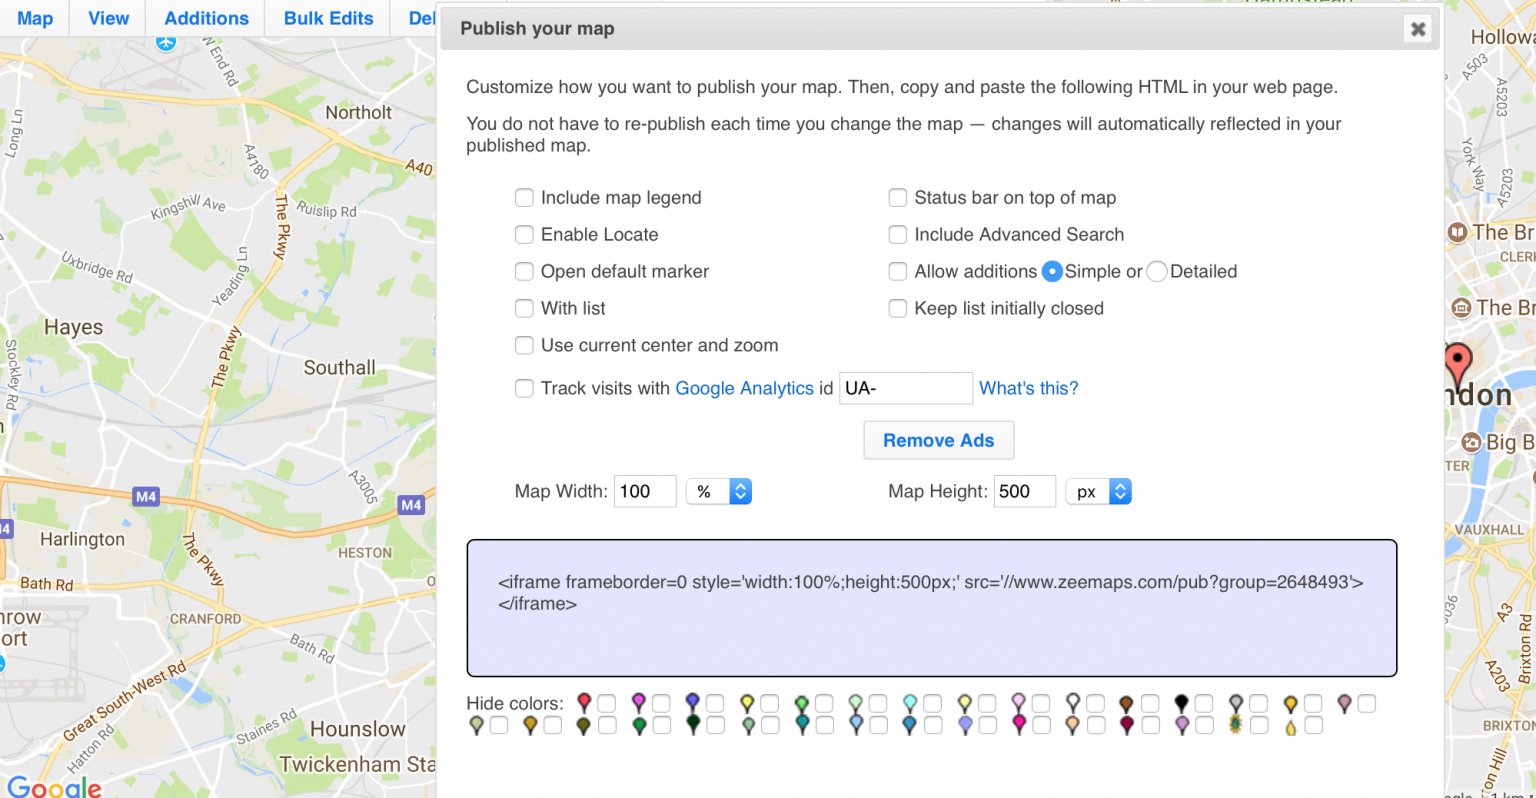Hide the blue pin color markers
Image resolution: width=1536 pixels, height=798 pixels.
712,703
